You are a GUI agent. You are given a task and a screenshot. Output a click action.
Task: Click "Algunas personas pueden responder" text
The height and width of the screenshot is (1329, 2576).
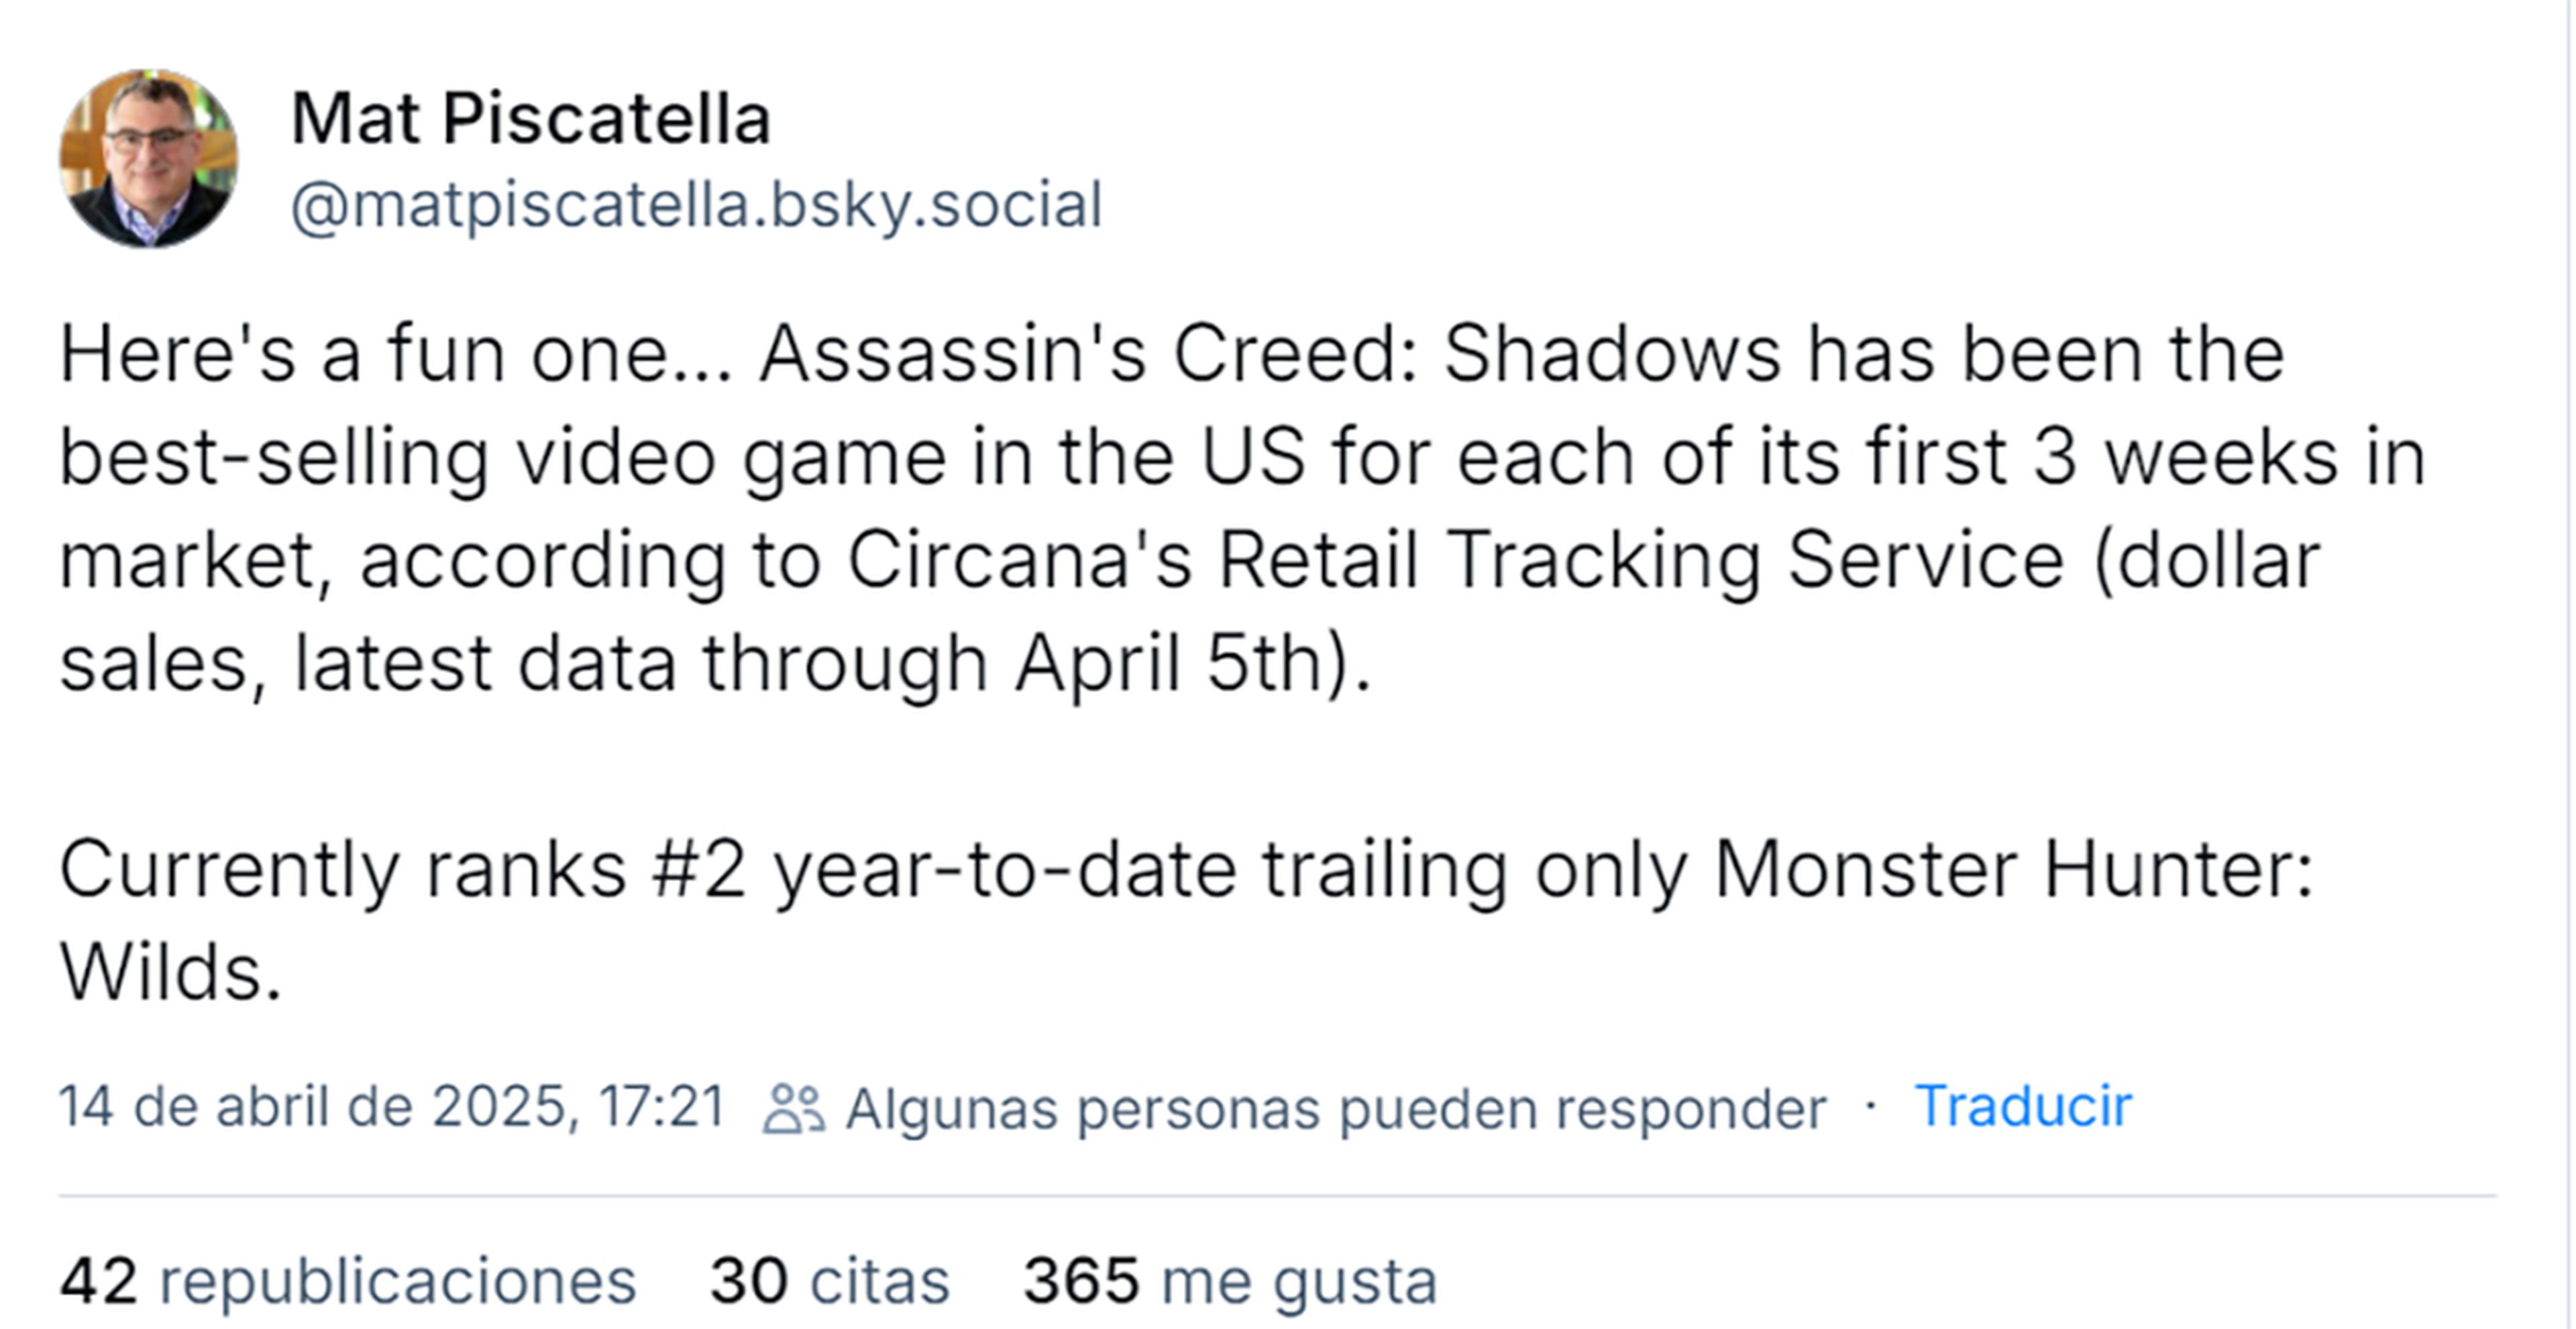(1336, 1109)
